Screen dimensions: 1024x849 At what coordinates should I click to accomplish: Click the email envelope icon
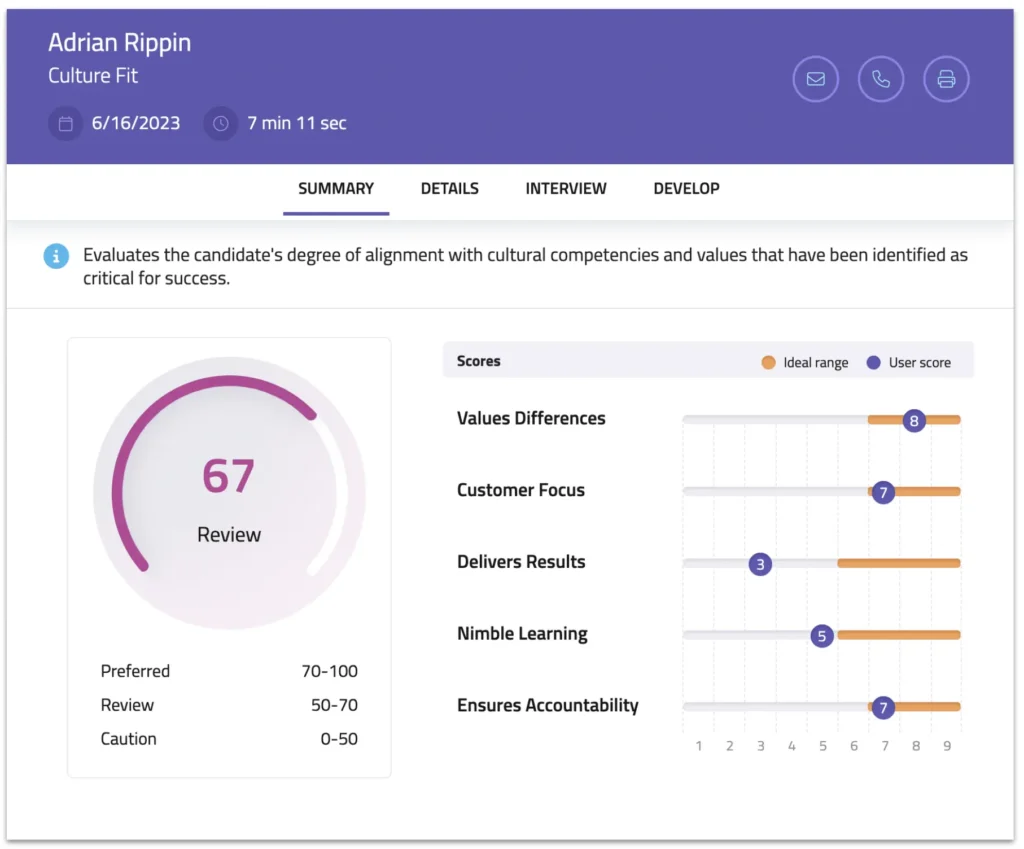click(816, 79)
